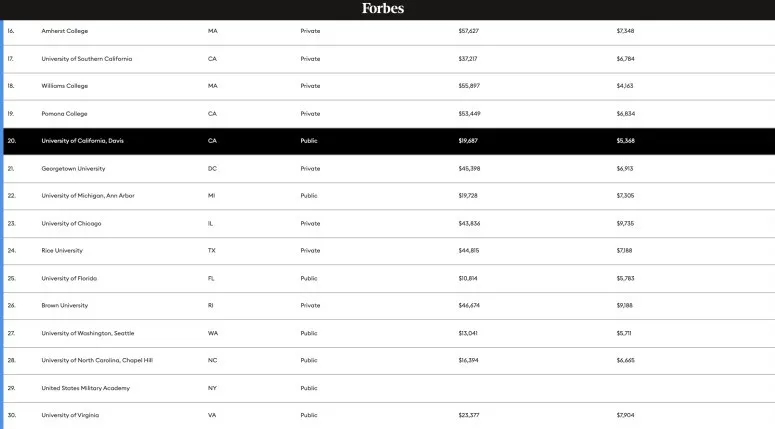This screenshot has width=775, height=429.
Task: Click rank number 20 in highlighted row
Action: click(12, 141)
